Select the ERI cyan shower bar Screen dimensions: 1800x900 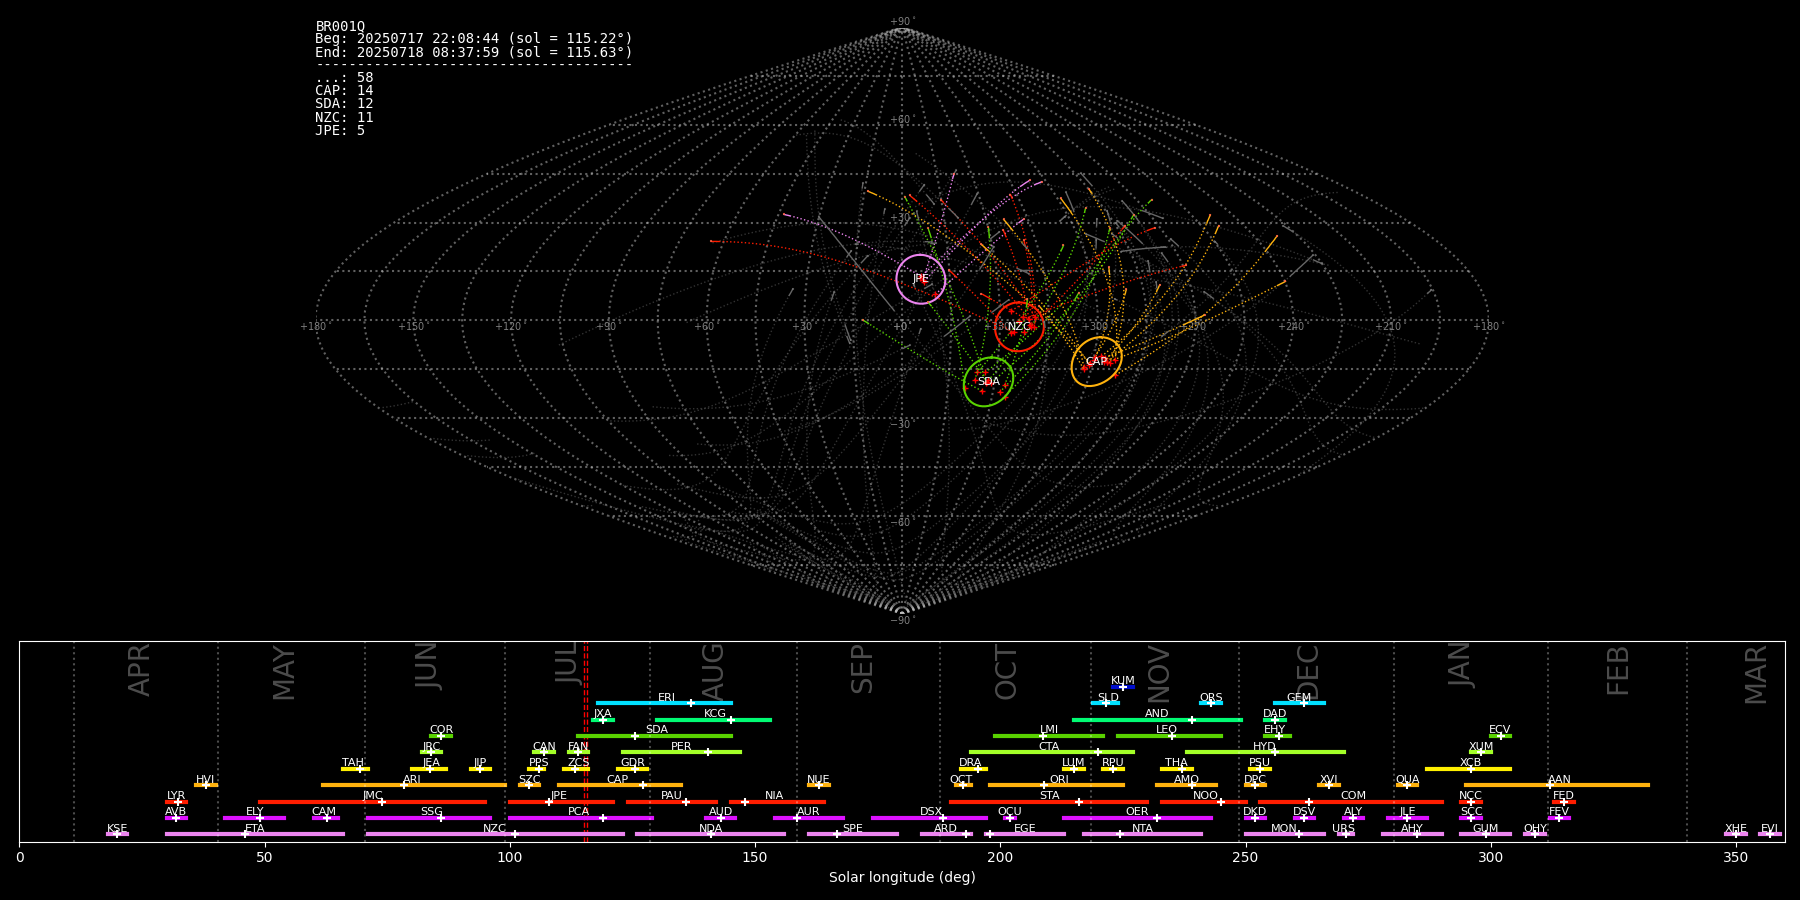pyautogui.click(x=664, y=703)
